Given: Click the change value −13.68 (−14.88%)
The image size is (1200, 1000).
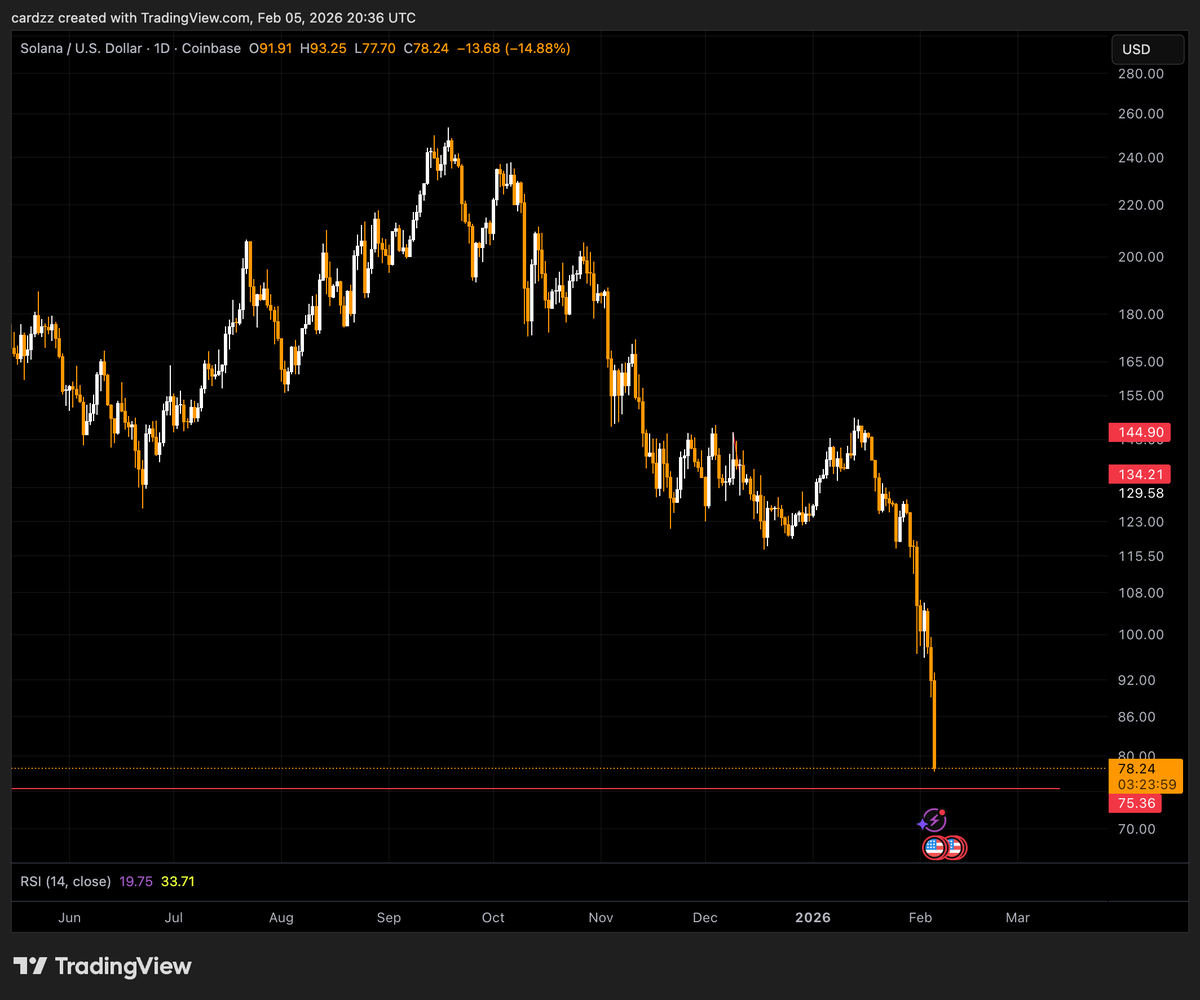Looking at the screenshot, I should pyautogui.click(x=513, y=48).
